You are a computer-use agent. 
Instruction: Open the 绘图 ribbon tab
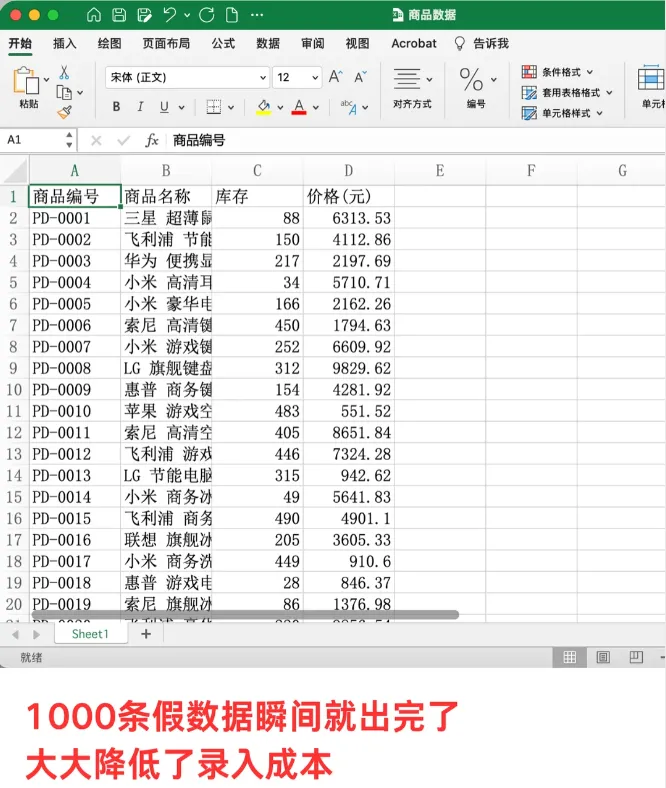point(110,44)
